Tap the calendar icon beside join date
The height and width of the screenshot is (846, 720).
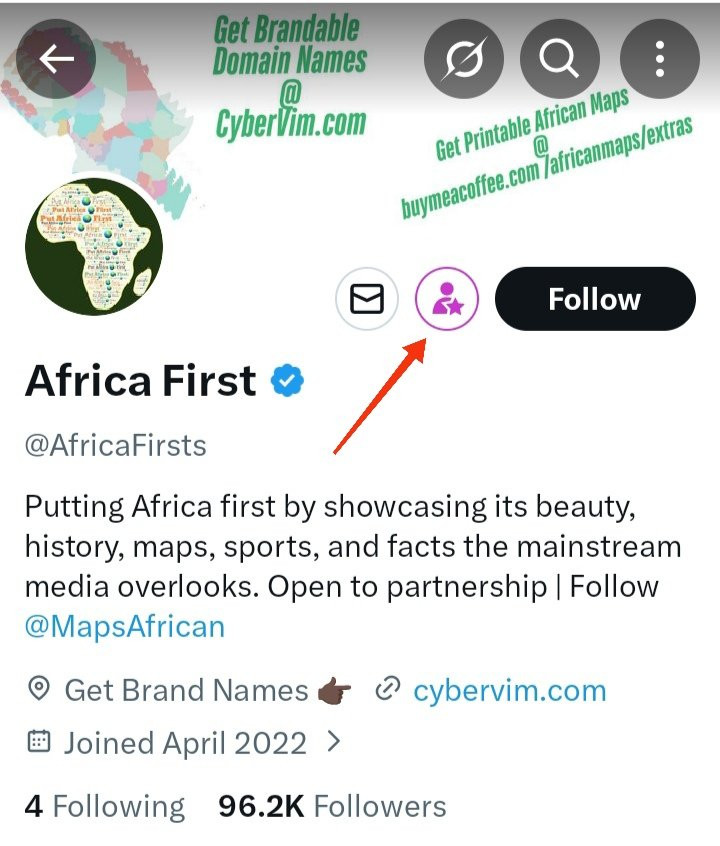(39, 743)
